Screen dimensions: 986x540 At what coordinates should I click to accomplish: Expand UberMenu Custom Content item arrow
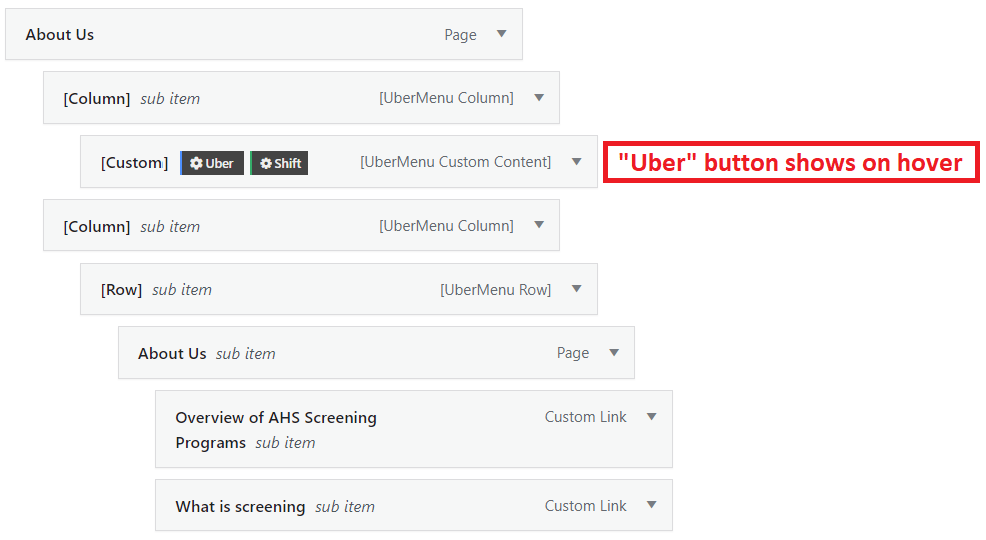(576, 162)
